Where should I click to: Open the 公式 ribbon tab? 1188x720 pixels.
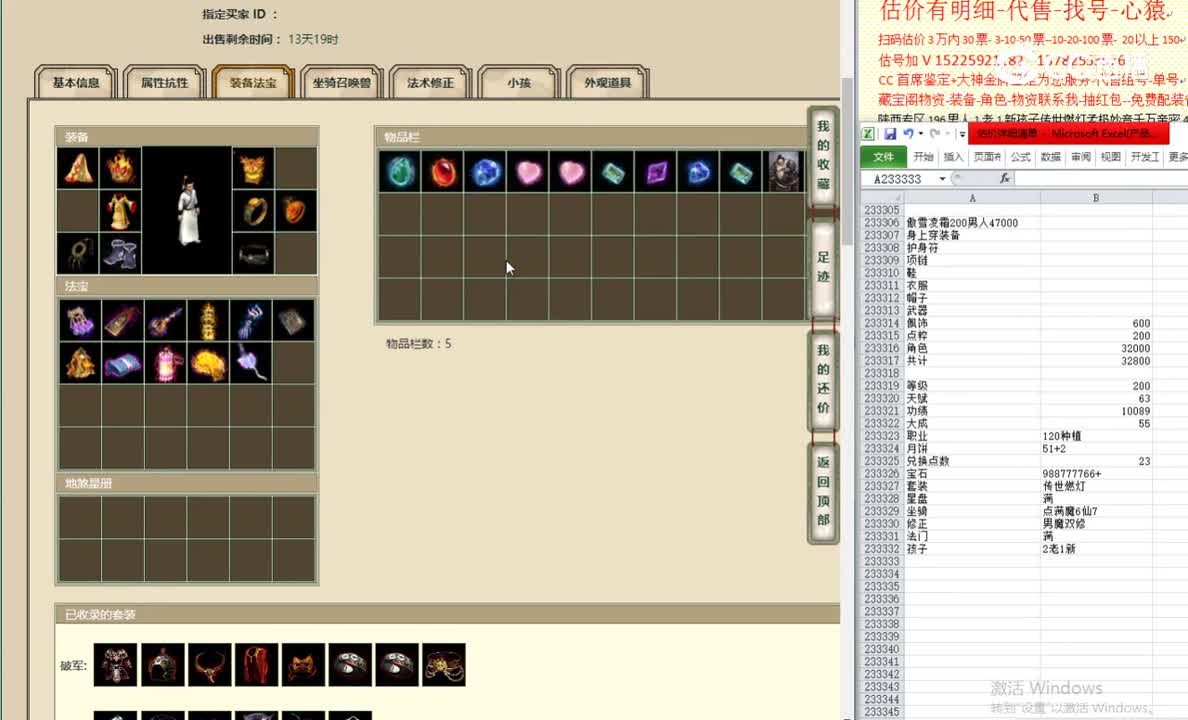(1020, 157)
